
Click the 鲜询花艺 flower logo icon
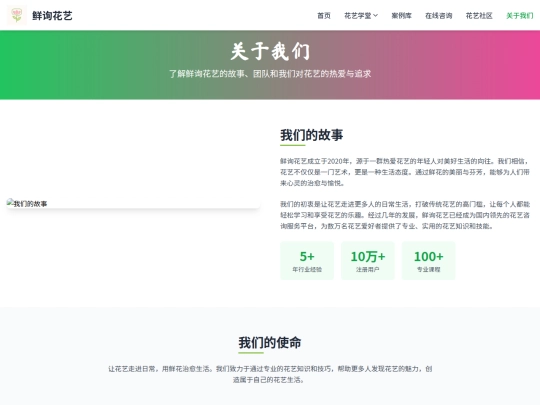coord(17,15)
